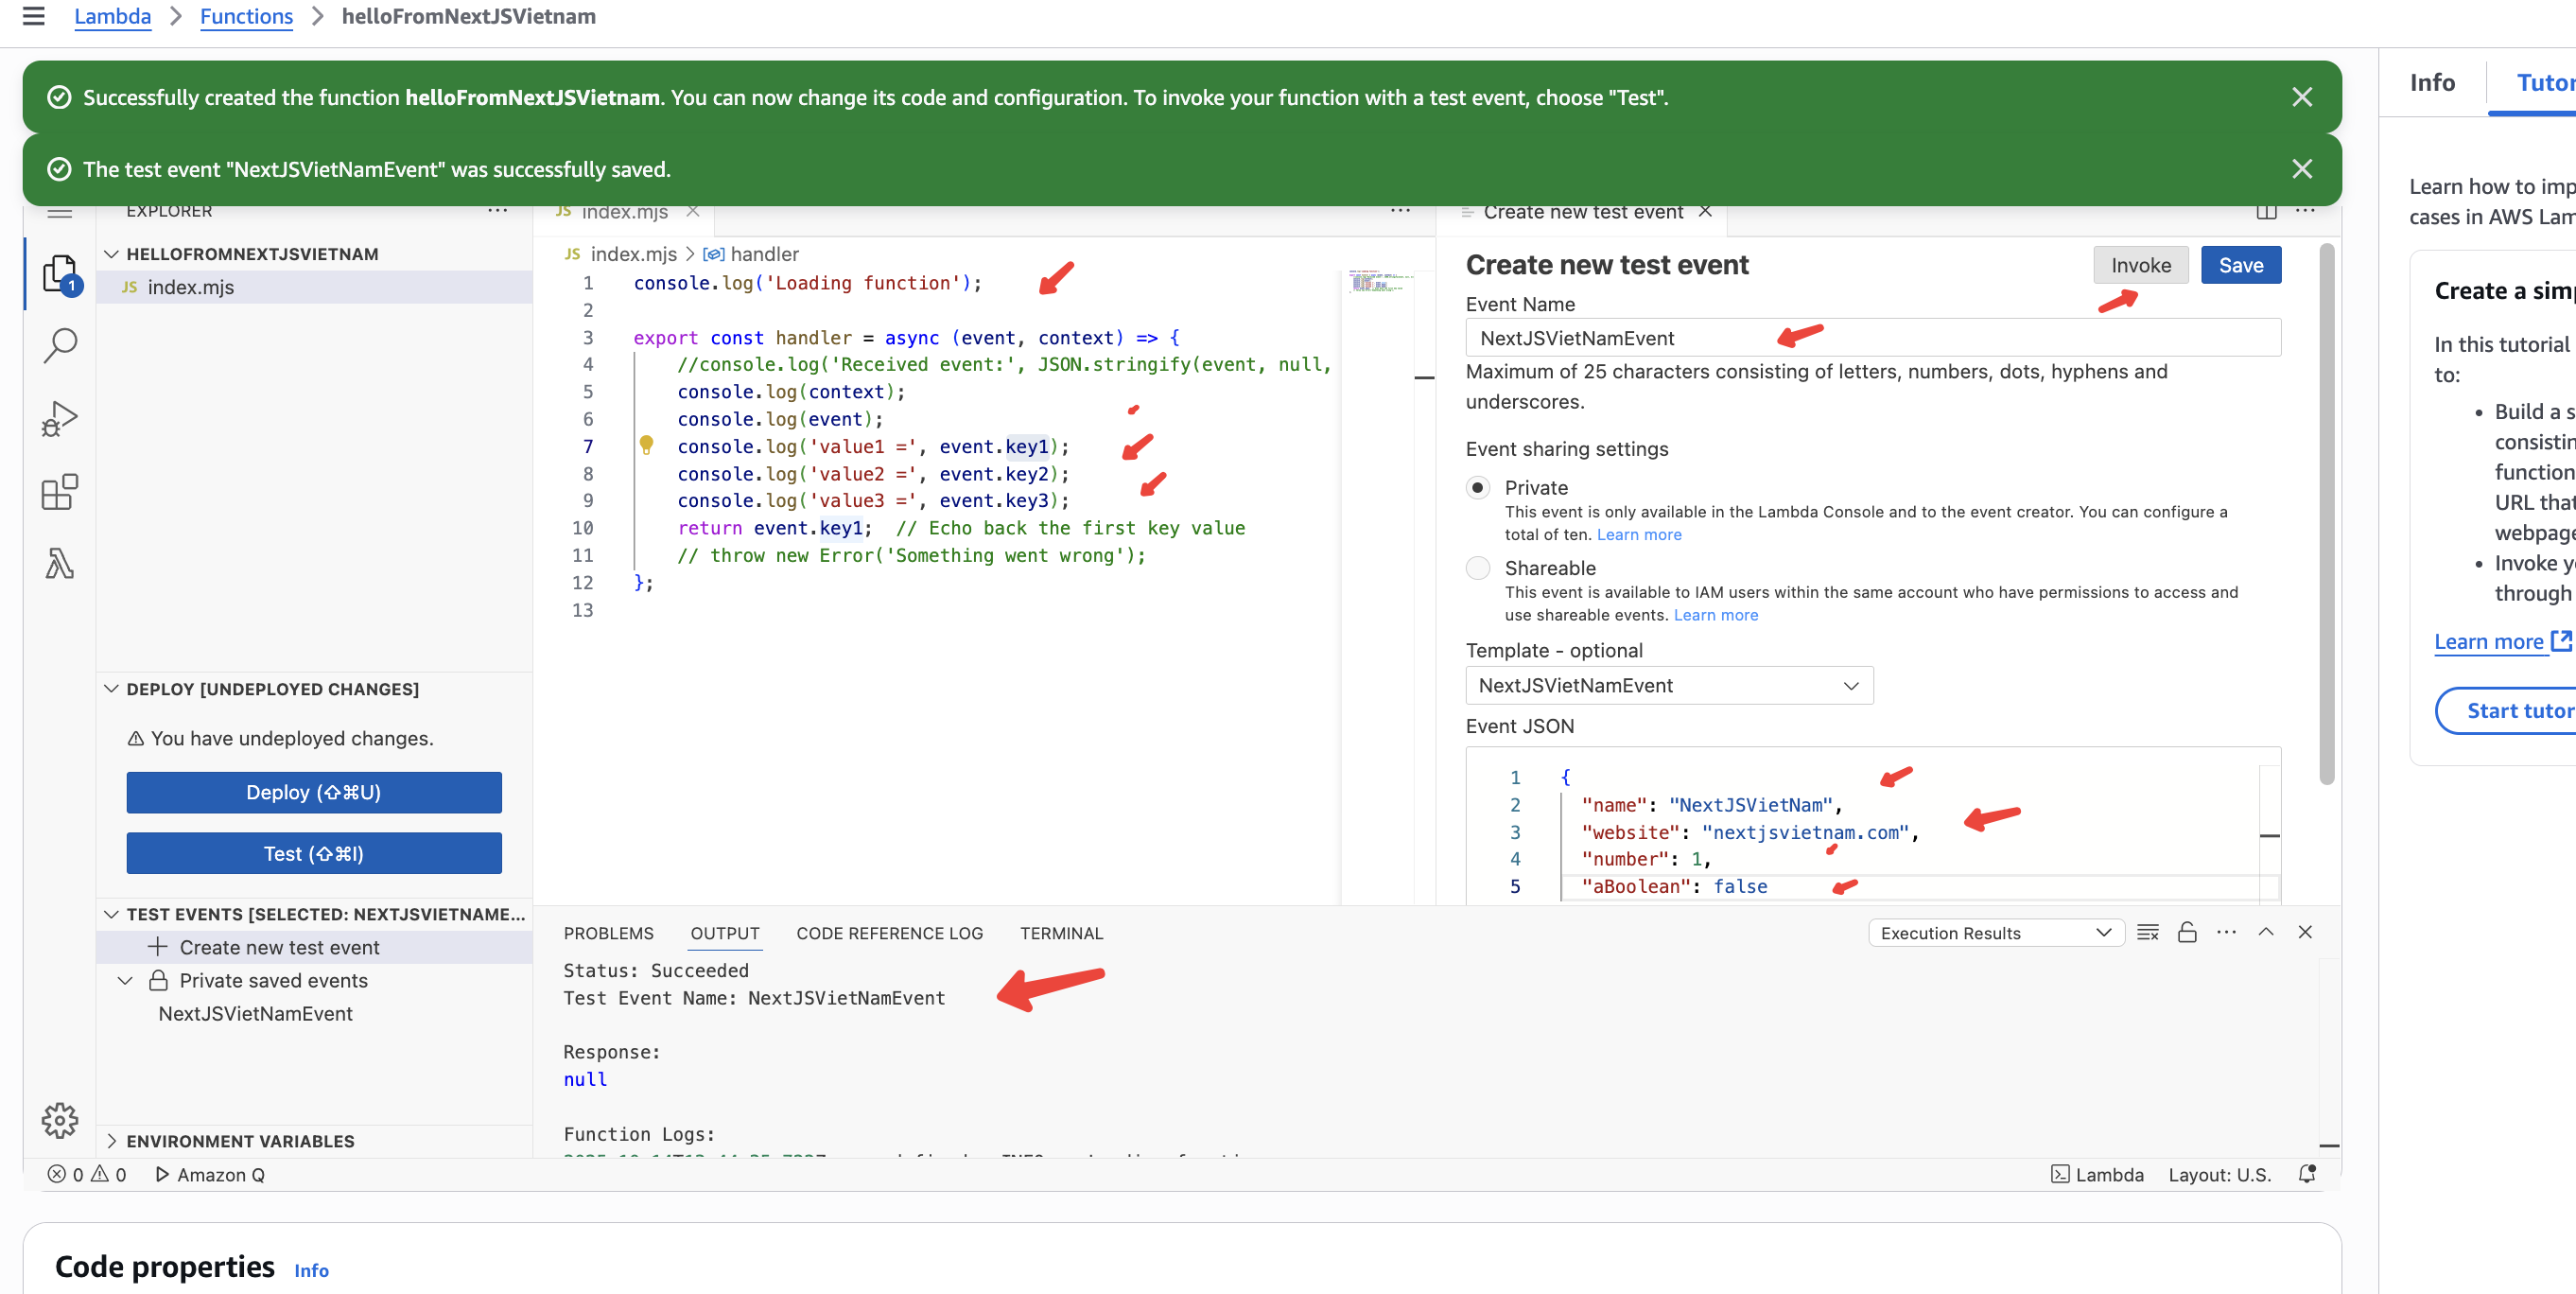Viewport: 2576px width, 1294px height.
Task: Click the notification bell in status bar
Action: [x=2307, y=1174]
